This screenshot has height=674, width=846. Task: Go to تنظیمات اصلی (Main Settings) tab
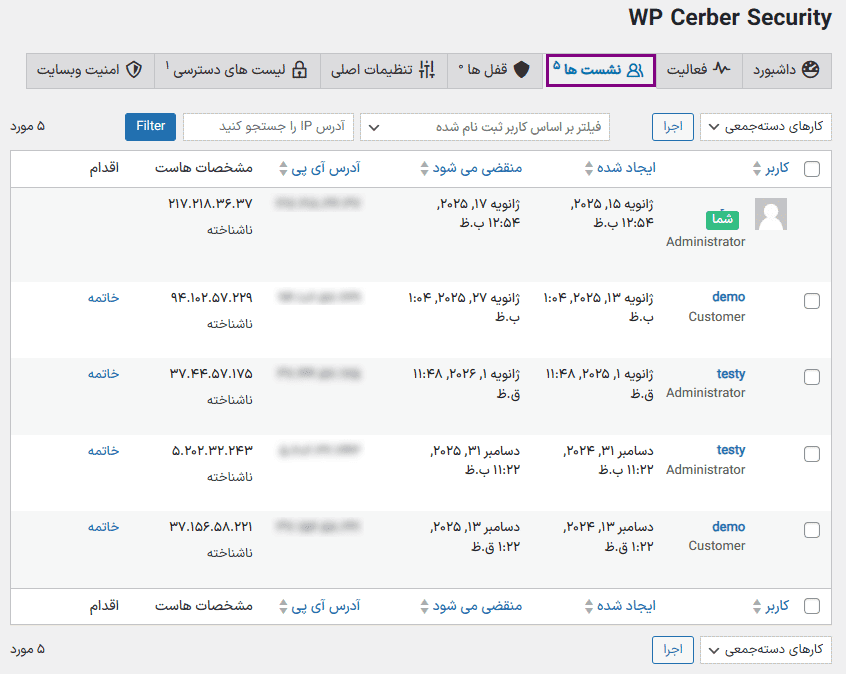[384, 70]
